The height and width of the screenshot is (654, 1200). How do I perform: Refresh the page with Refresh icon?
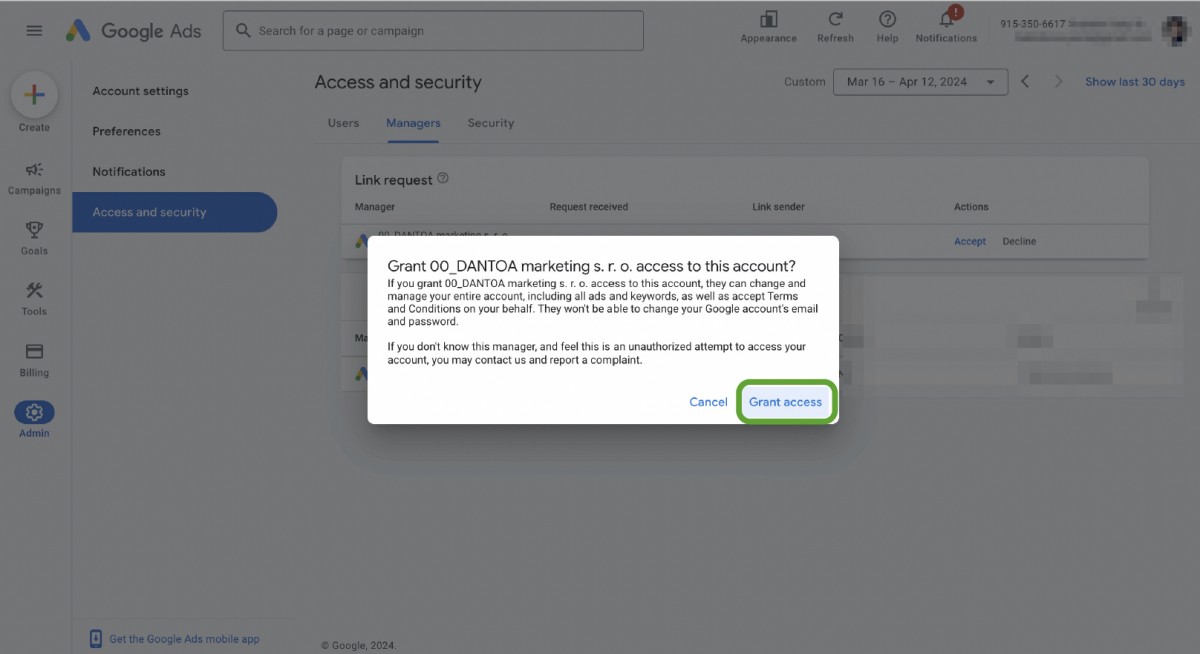click(835, 20)
